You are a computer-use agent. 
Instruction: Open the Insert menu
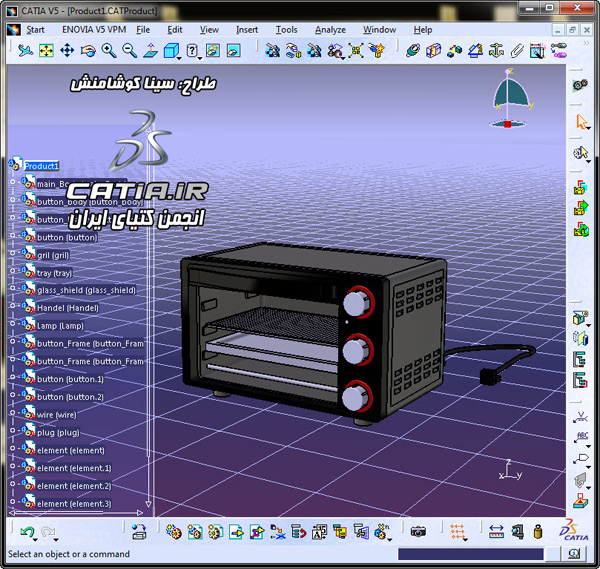pyautogui.click(x=247, y=30)
